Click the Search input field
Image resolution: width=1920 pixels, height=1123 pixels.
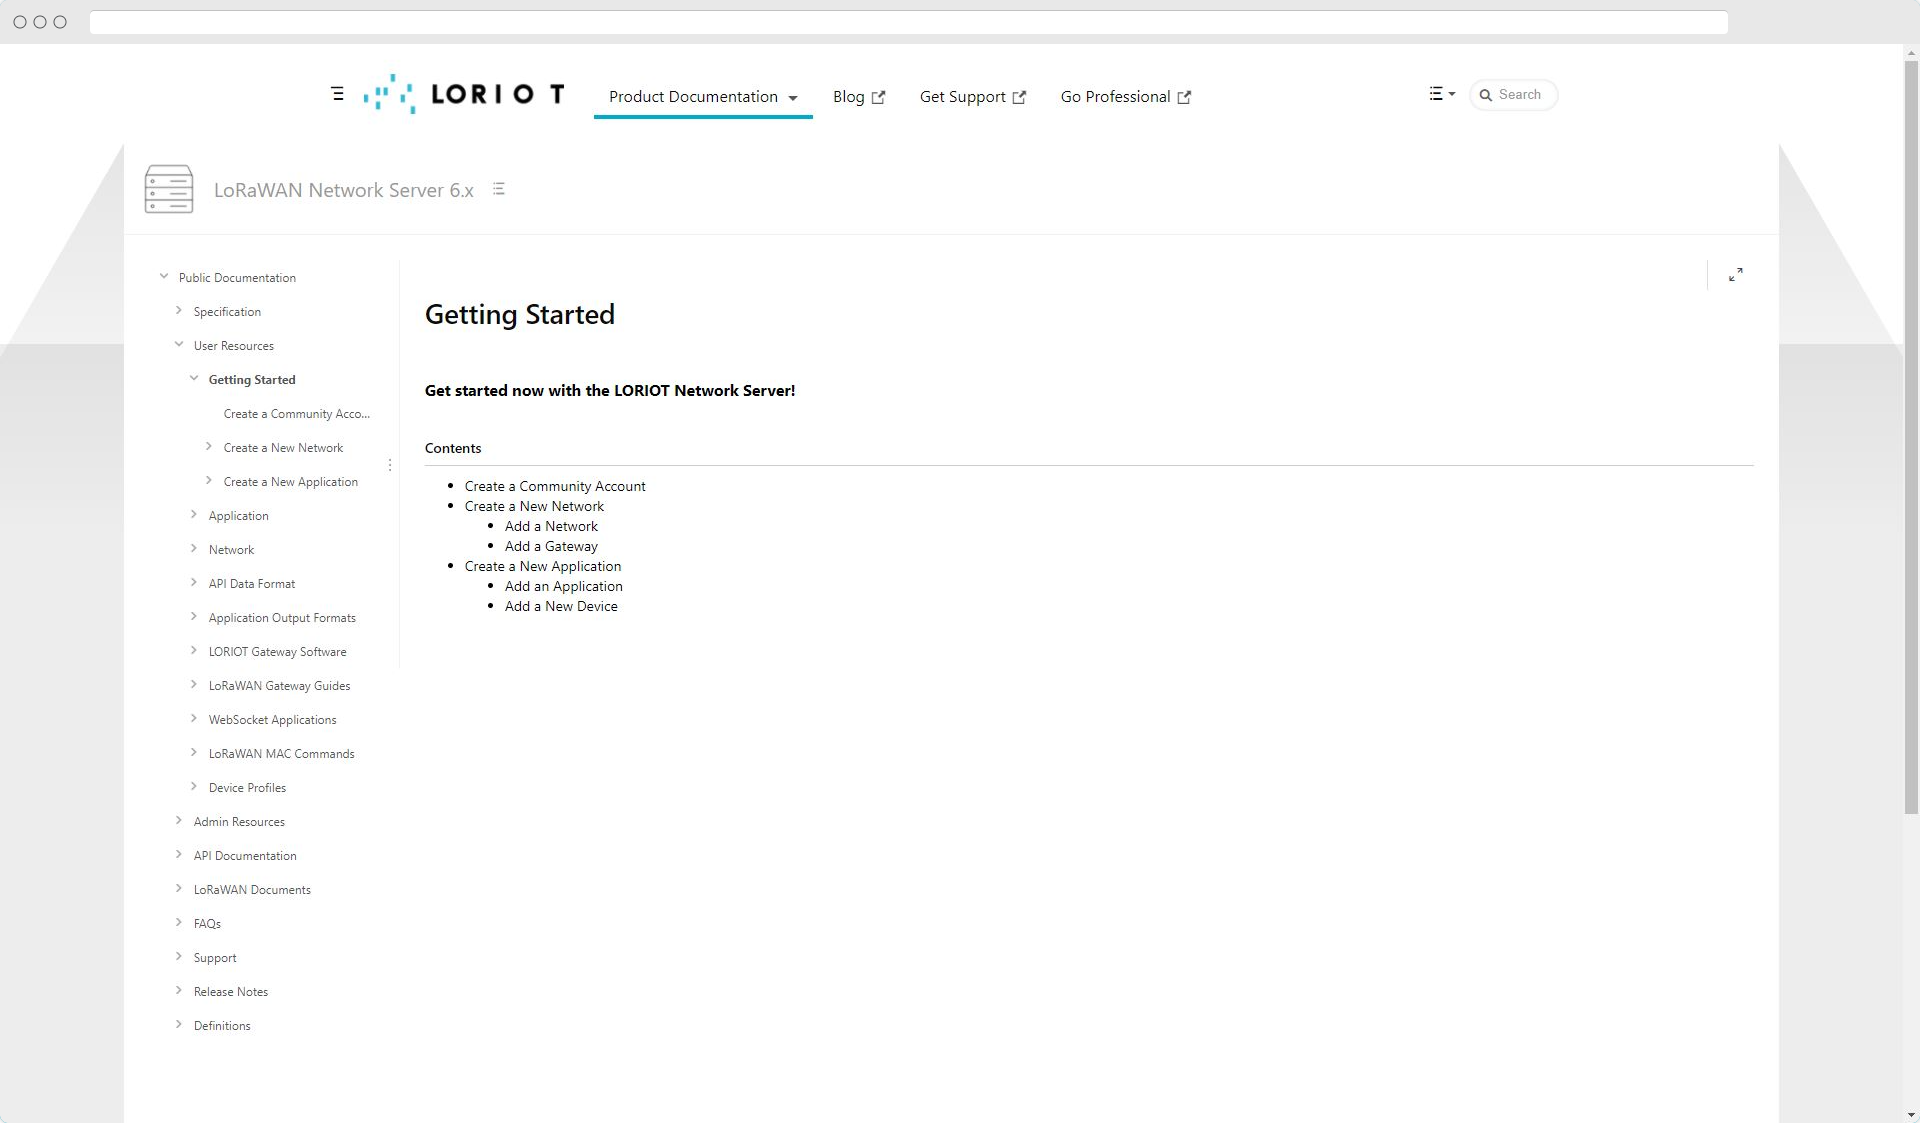1513,95
